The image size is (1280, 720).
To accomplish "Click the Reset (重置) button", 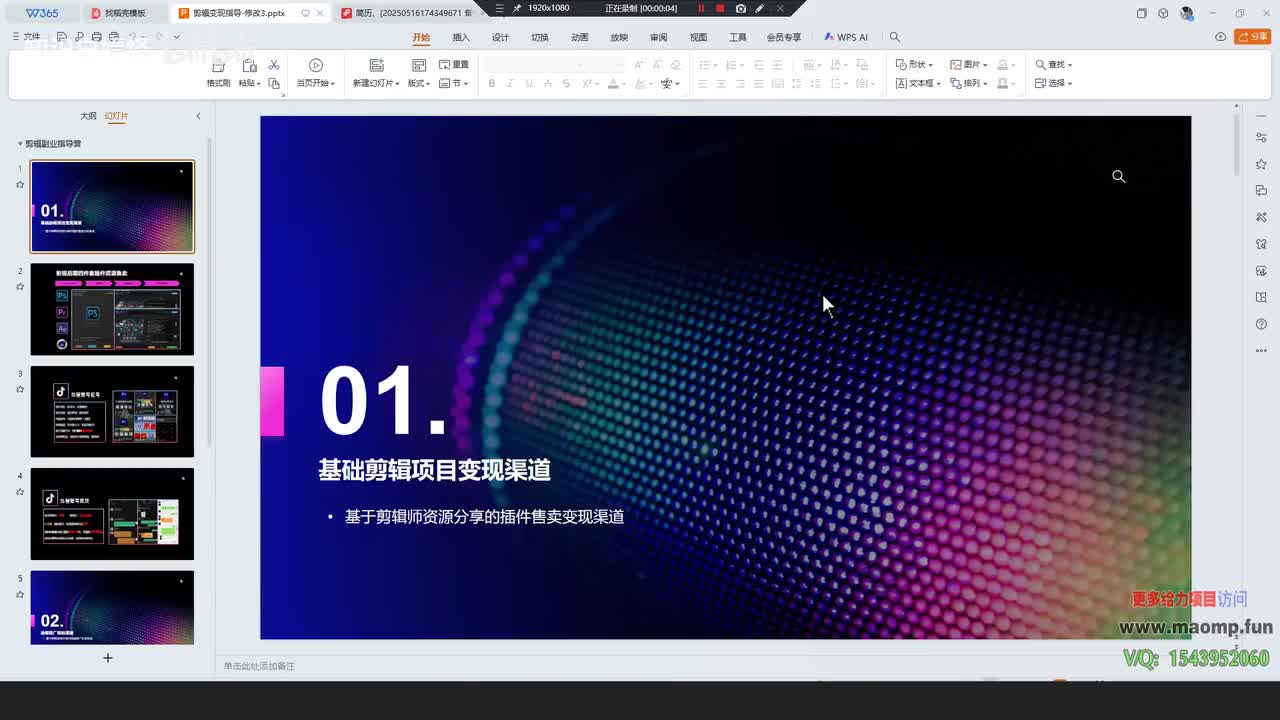I will point(454,65).
